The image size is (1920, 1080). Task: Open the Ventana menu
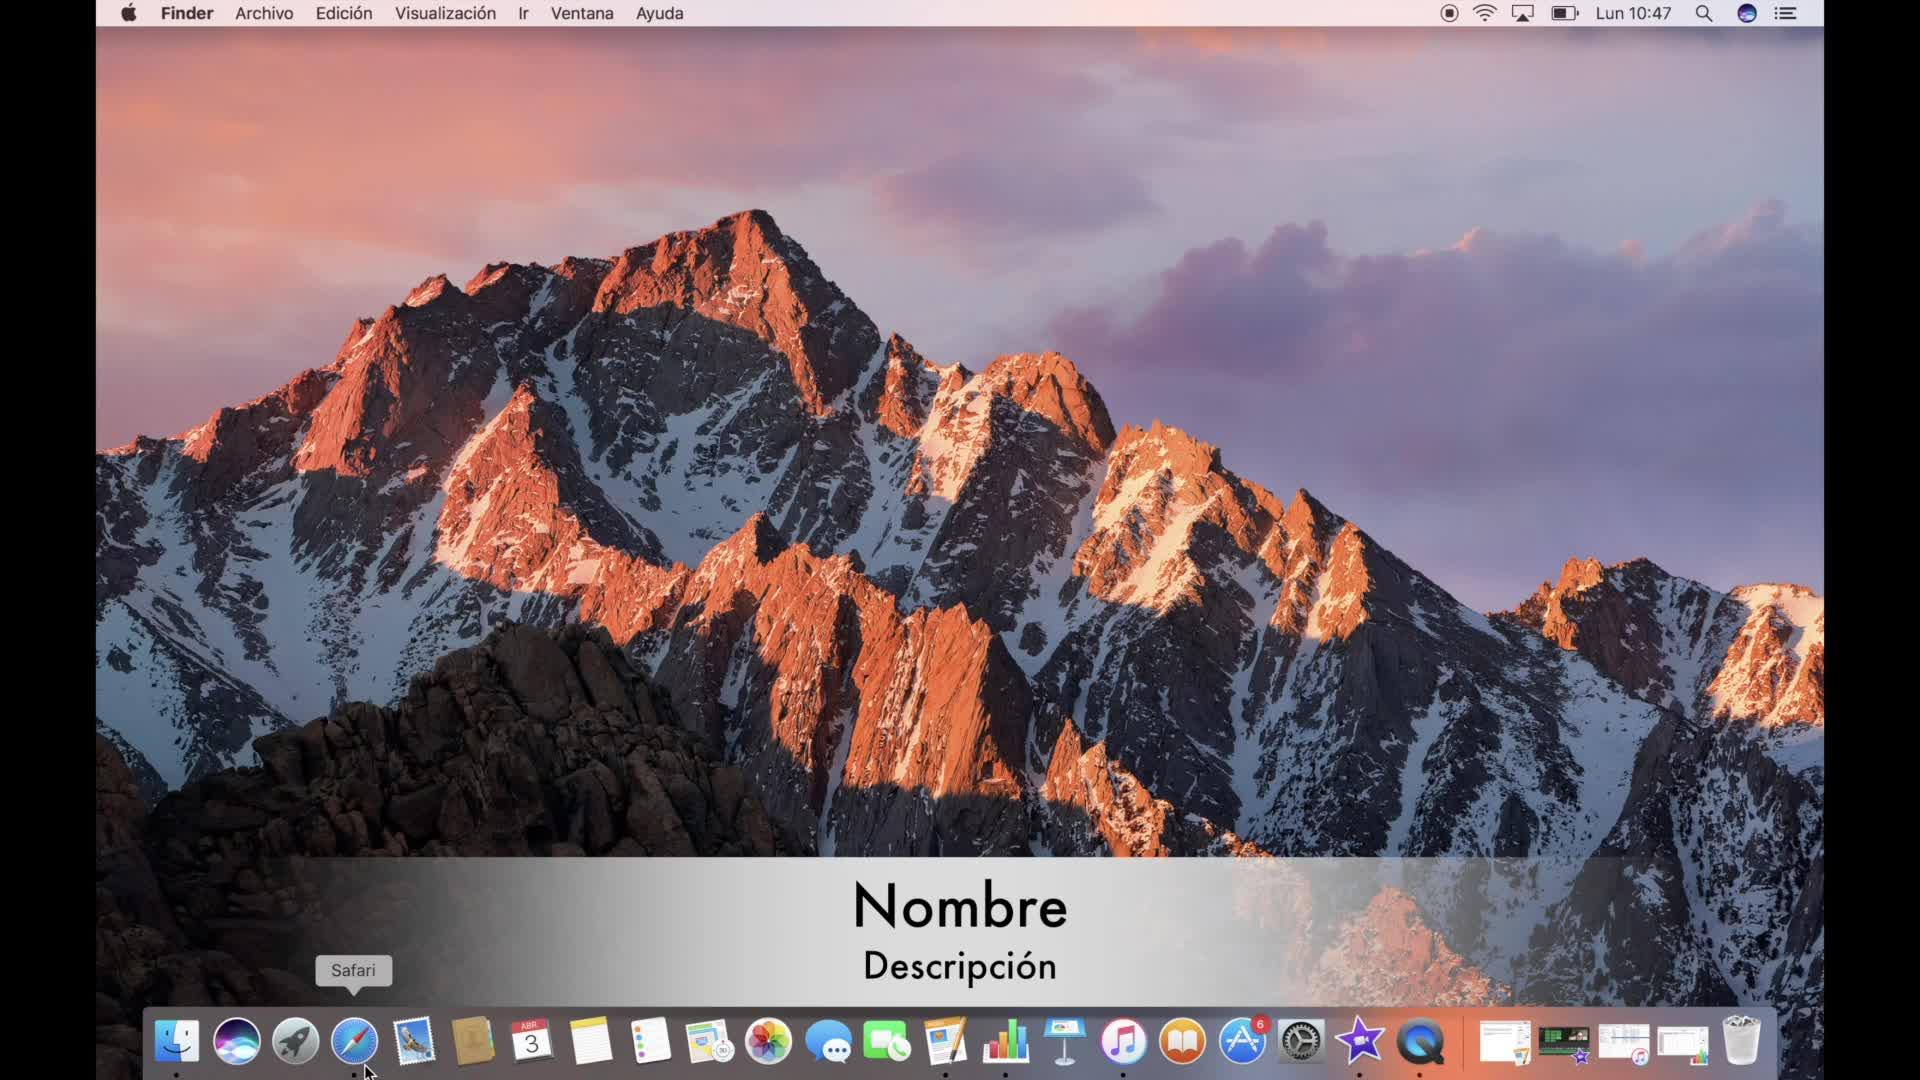click(582, 13)
